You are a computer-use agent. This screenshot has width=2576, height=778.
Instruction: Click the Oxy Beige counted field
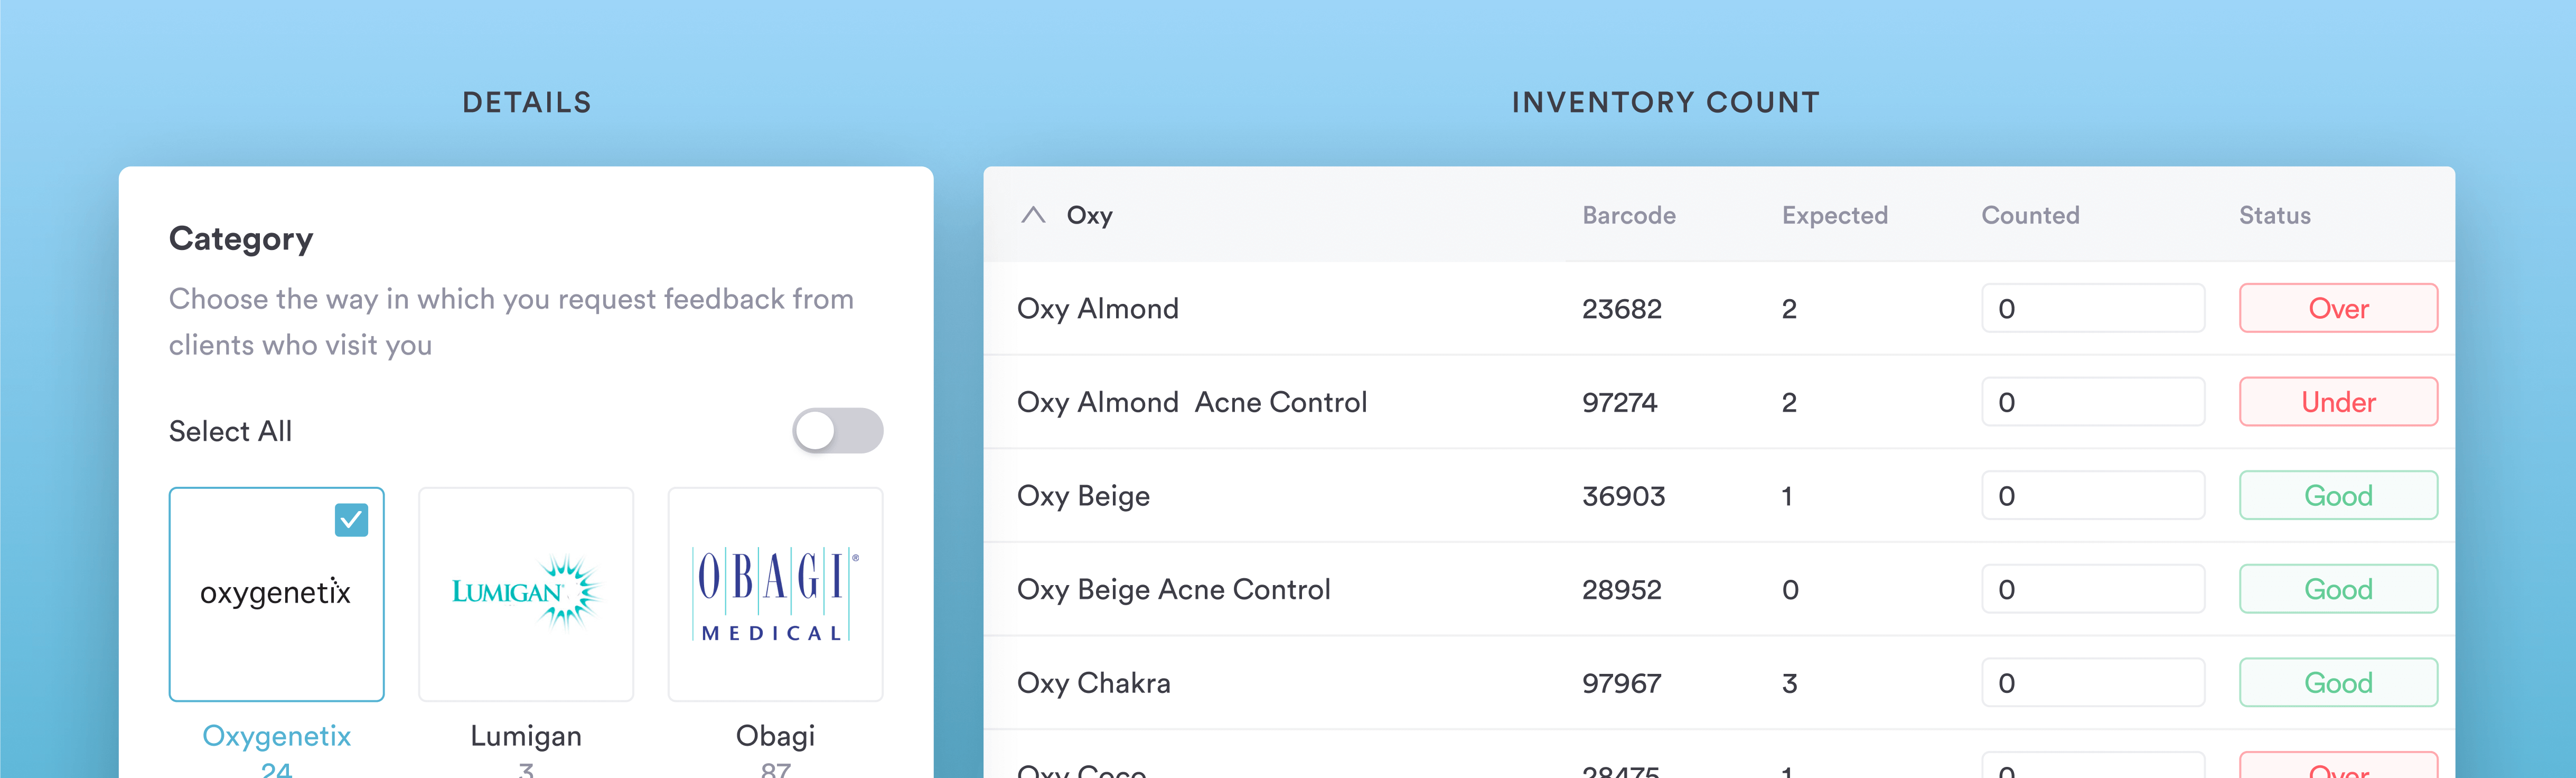coord(2092,496)
